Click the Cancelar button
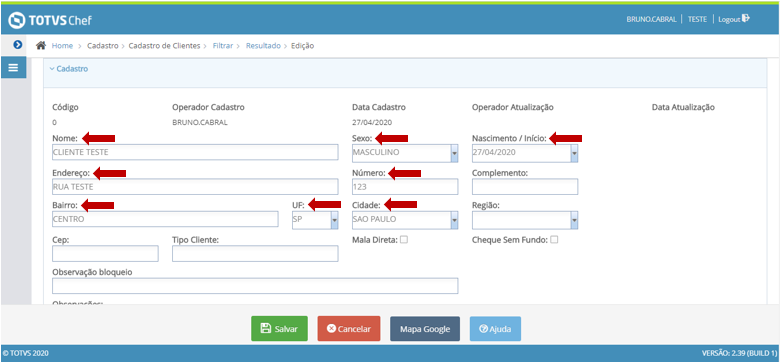This screenshot has width=781, height=364. [349, 329]
